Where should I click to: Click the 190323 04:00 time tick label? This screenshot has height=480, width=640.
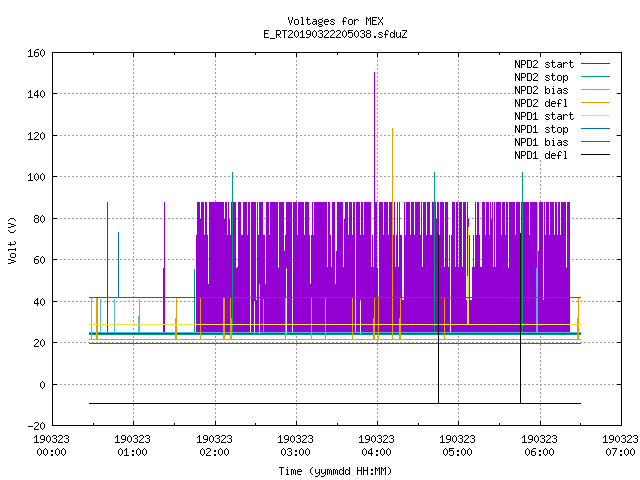376,446
